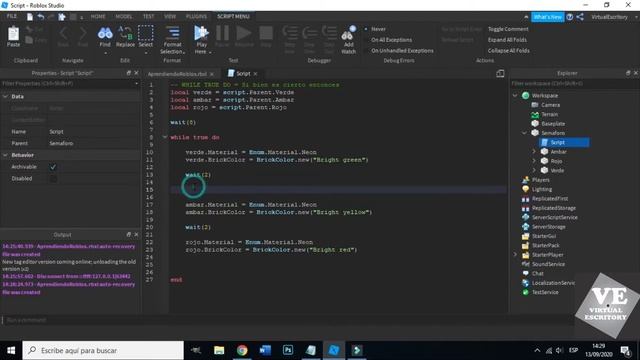Switch to the TEST ribbon tab
640x360 pixels.
(x=149, y=17)
